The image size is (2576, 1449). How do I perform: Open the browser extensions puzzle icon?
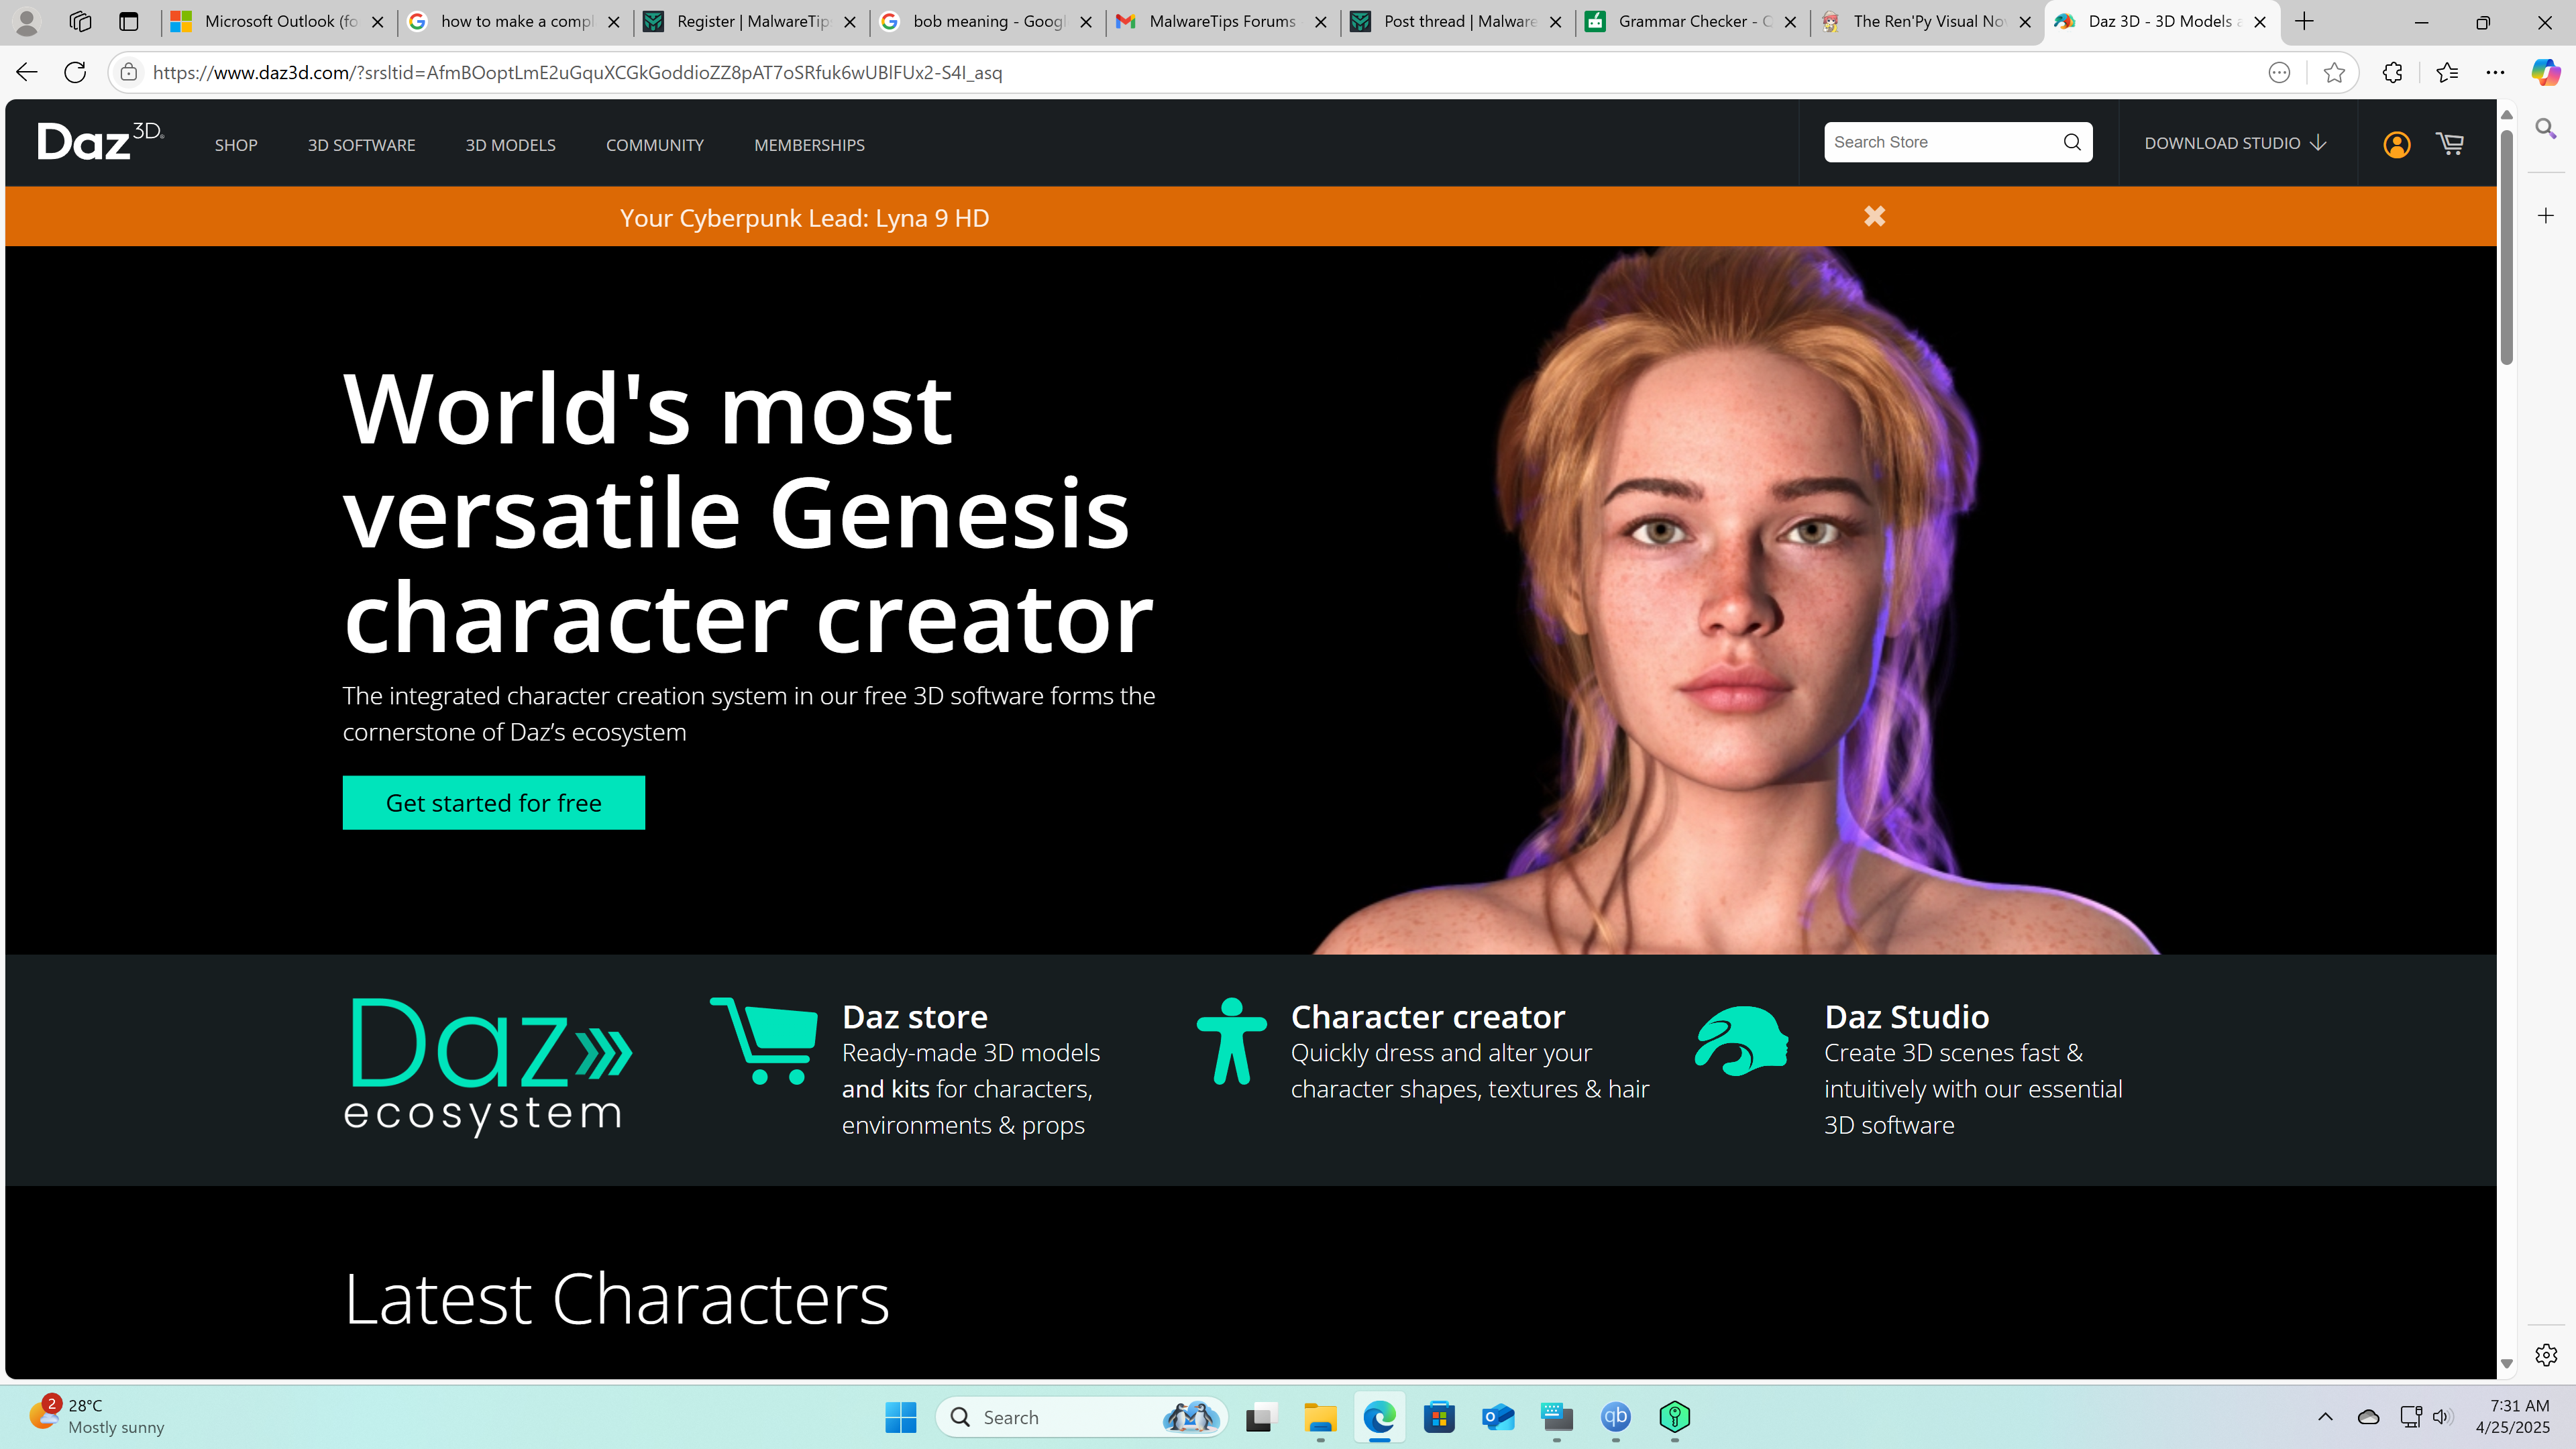[2392, 72]
